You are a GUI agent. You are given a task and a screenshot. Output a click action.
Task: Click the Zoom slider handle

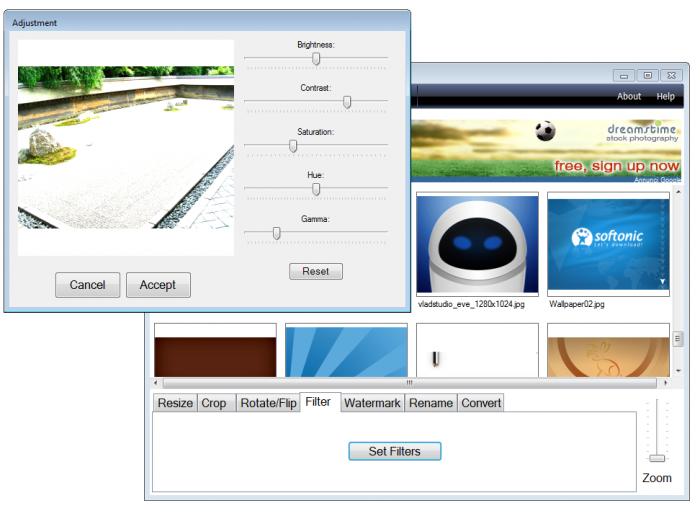[657, 458]
